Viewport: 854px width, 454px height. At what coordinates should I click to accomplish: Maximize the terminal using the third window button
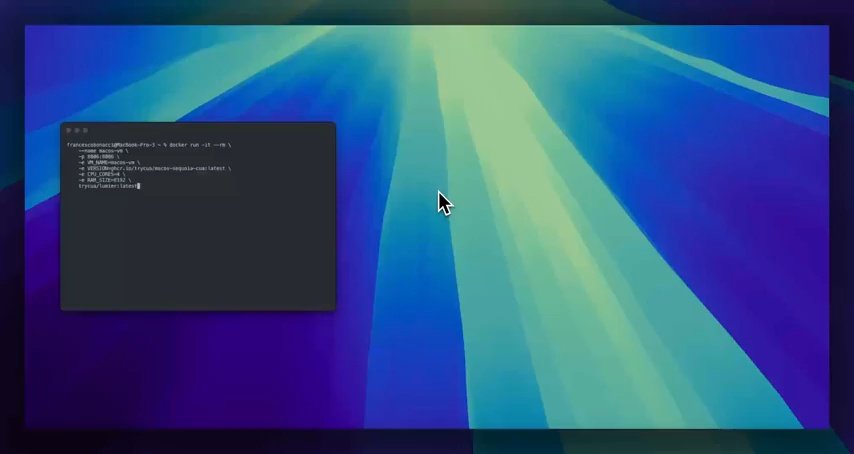[86, 131]
